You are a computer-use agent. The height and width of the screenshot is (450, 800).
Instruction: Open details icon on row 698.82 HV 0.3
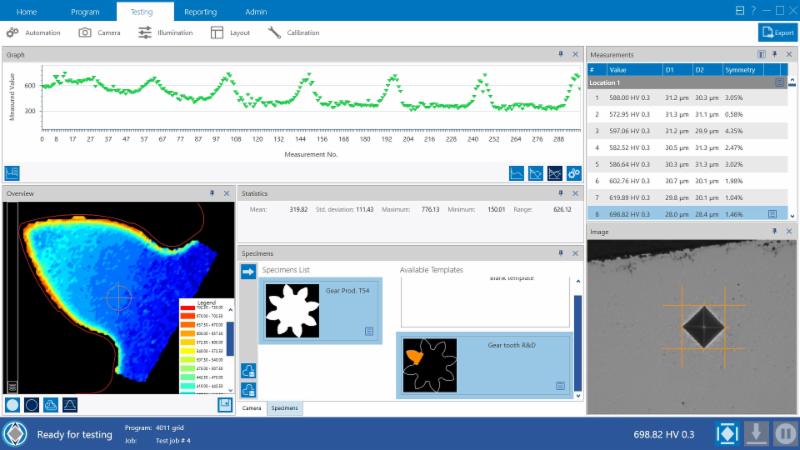point(772,214)
